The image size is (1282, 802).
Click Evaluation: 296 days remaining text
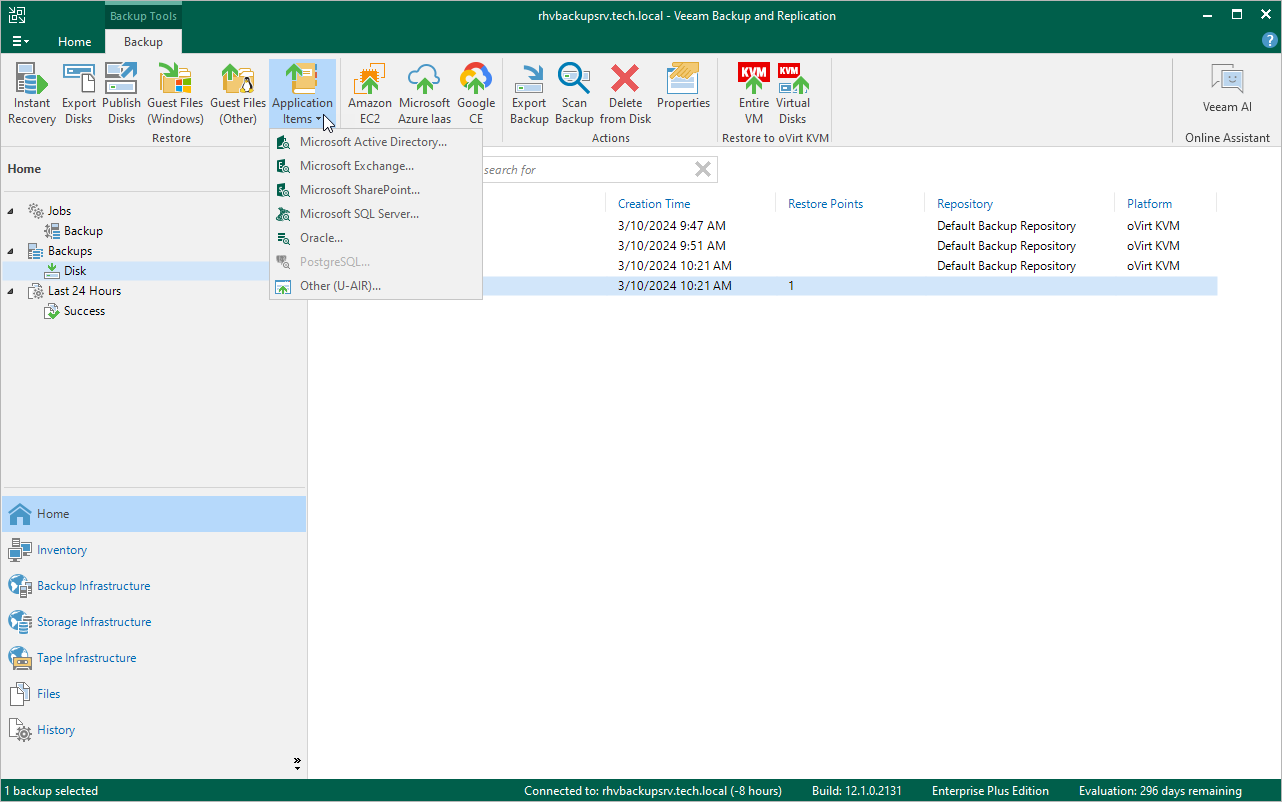tap(1160, 791)
